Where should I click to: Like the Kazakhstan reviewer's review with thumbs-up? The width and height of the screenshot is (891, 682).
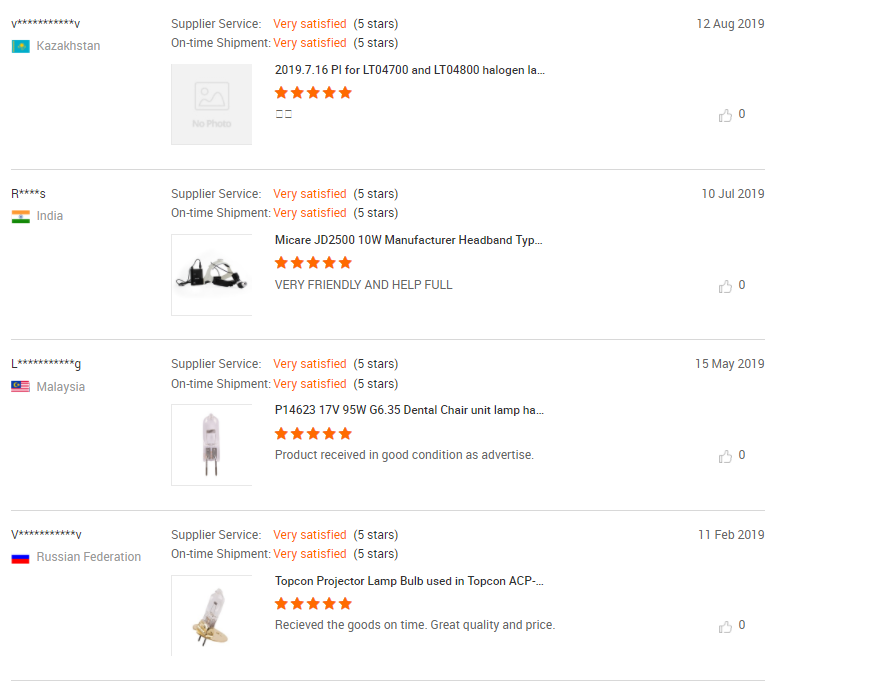tap(725, 115)
